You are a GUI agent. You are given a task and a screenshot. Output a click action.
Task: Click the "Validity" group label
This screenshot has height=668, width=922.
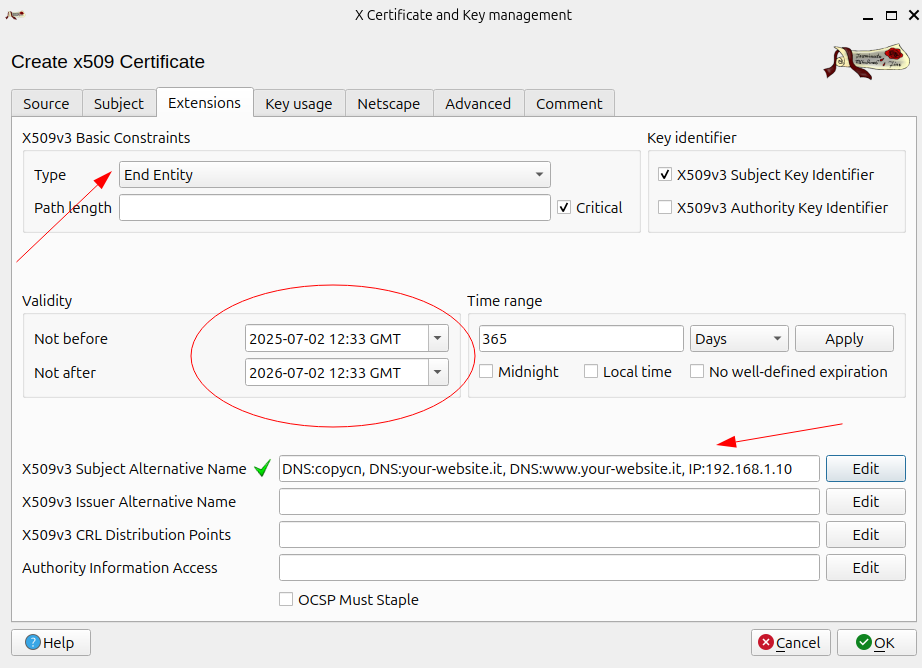[47, 300]
